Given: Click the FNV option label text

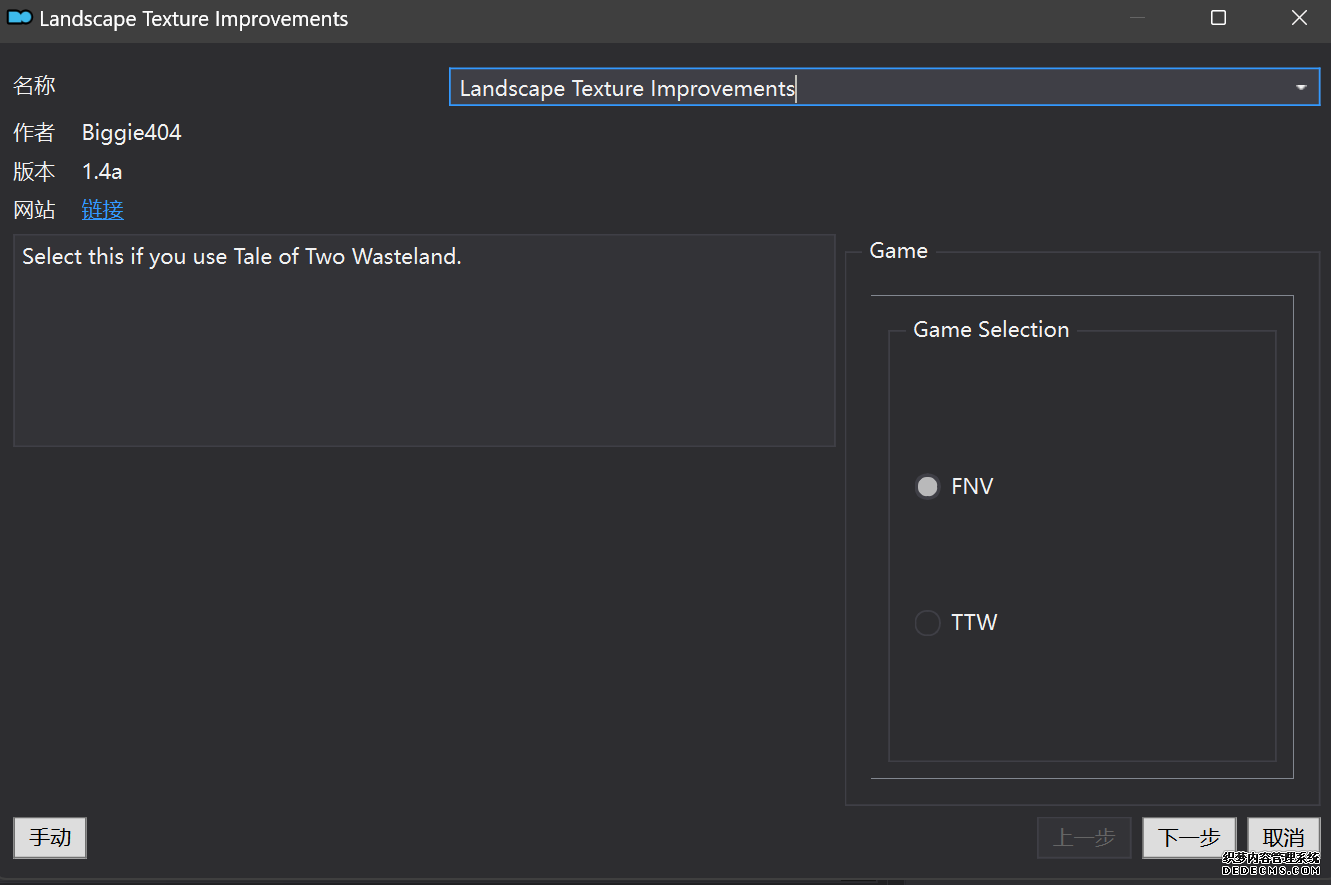Looking at the screenshot, I should coord(972,487).
